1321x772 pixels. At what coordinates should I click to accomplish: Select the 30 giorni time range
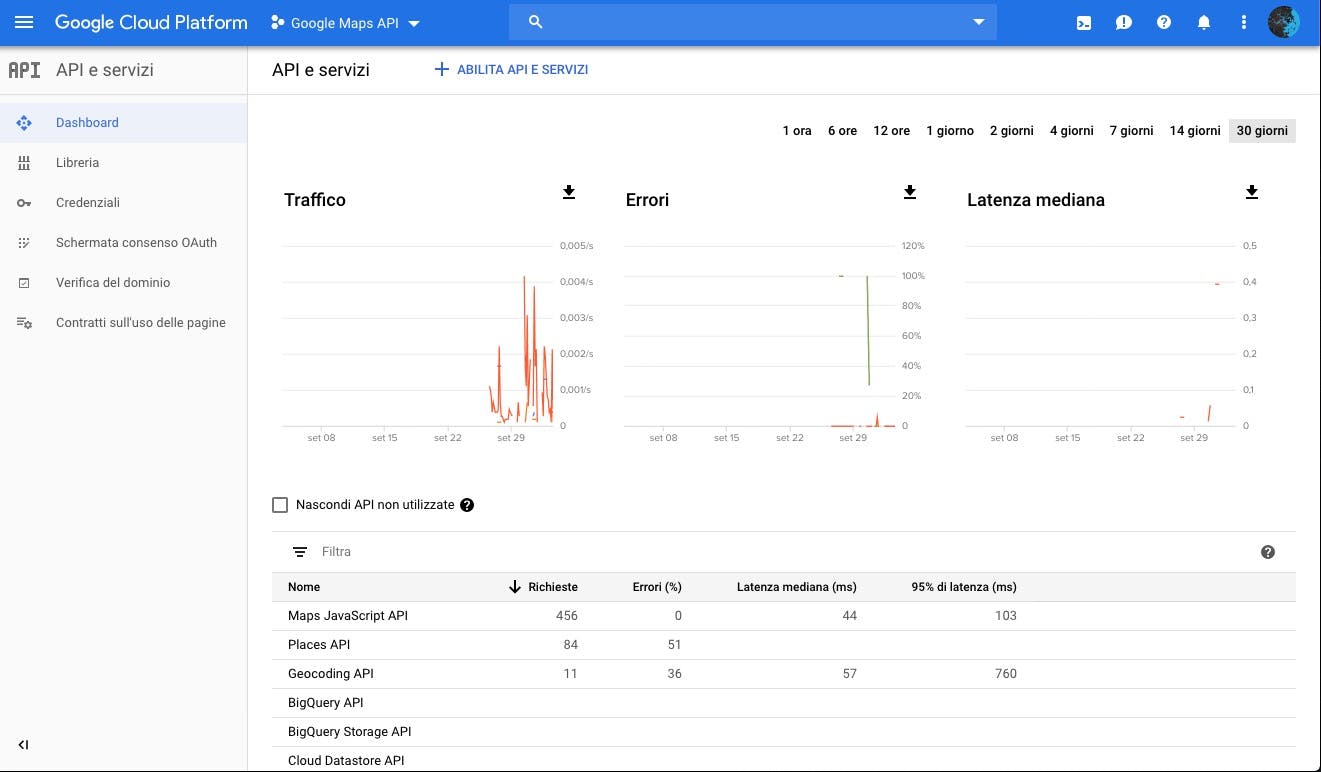click(1261, 130)
